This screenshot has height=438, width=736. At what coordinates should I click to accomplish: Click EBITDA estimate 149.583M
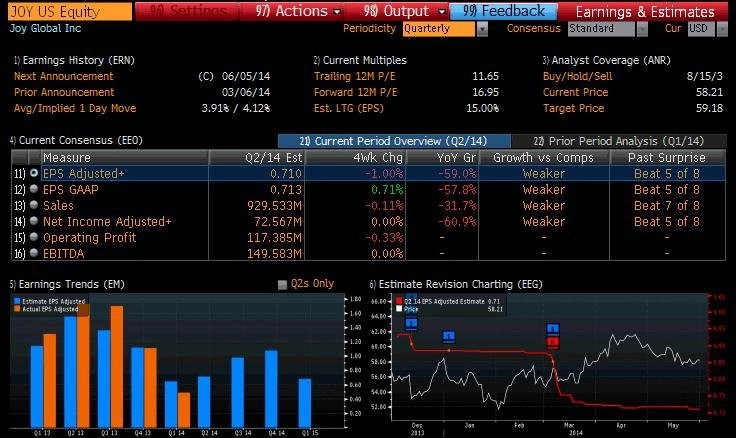pos(275,254)
